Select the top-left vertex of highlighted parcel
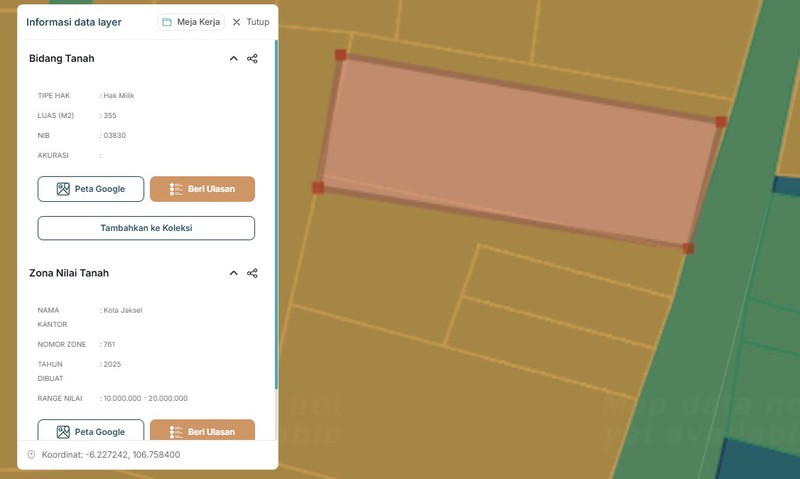The width and height of the screenshot is (800, 479). point(340,55)
